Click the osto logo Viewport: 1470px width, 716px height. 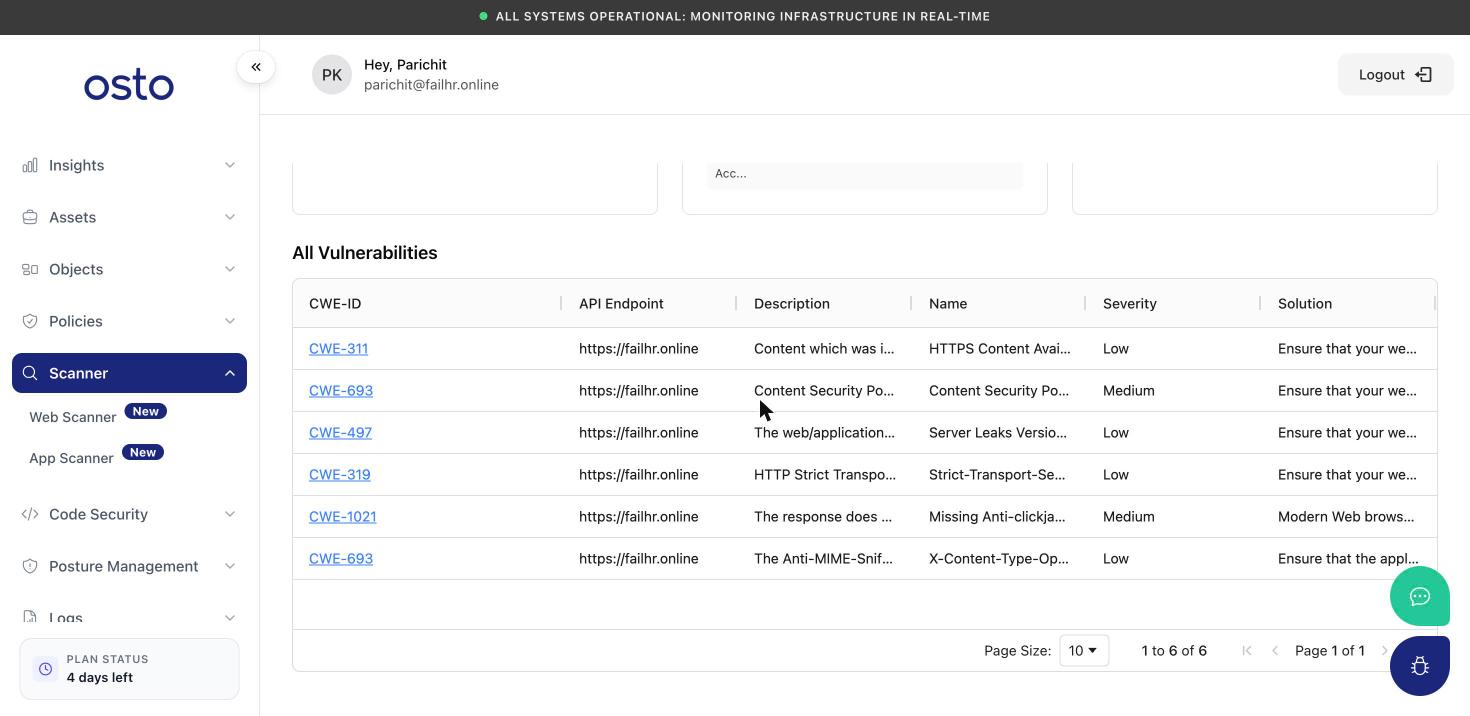click(129, 86)
